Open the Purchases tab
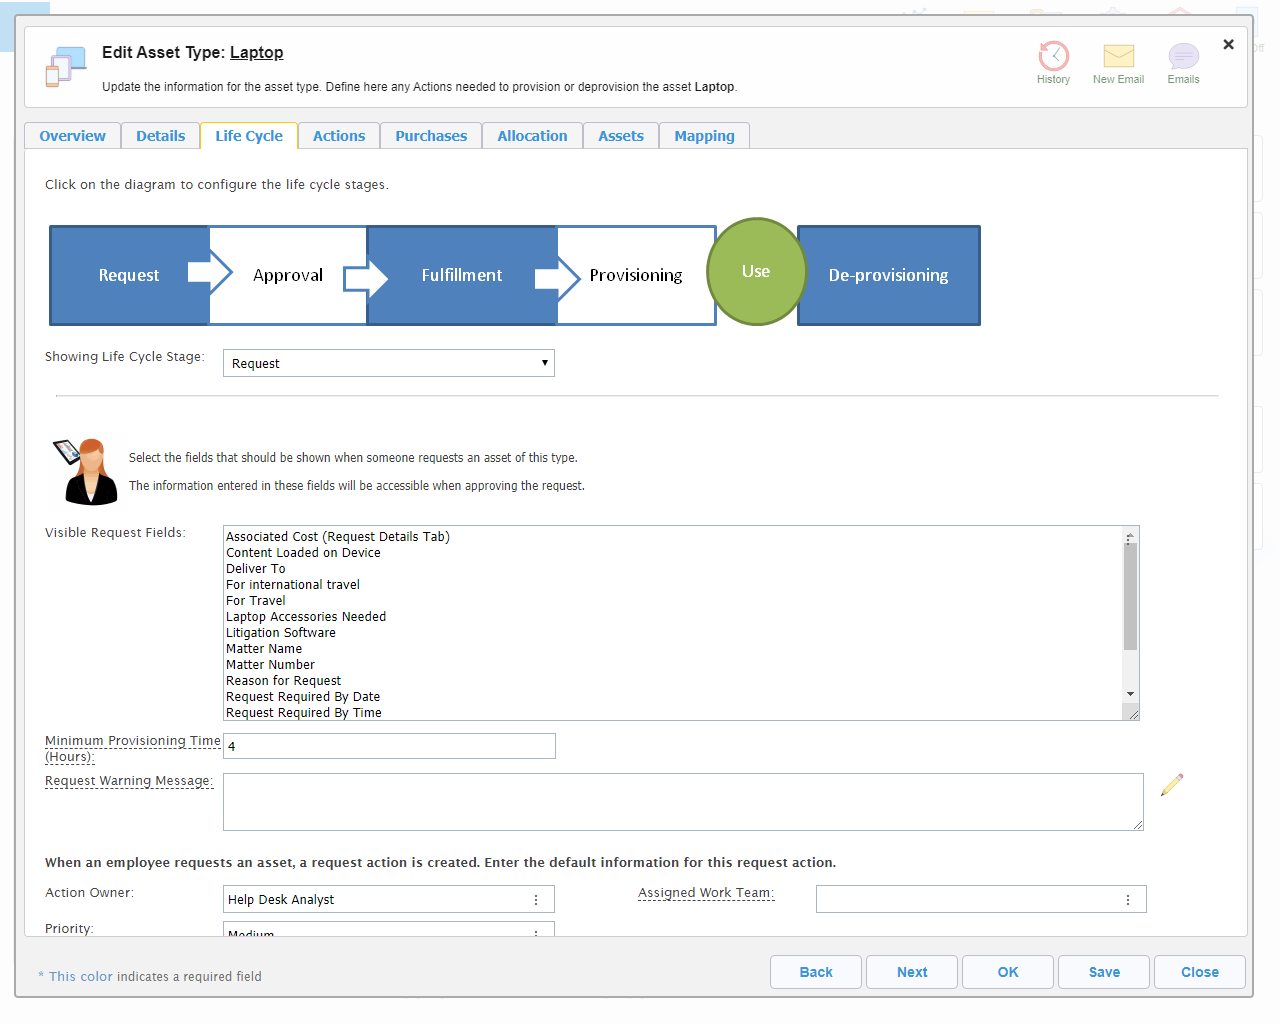Screen dimensions: 1280x1024 tap(431, 136)
